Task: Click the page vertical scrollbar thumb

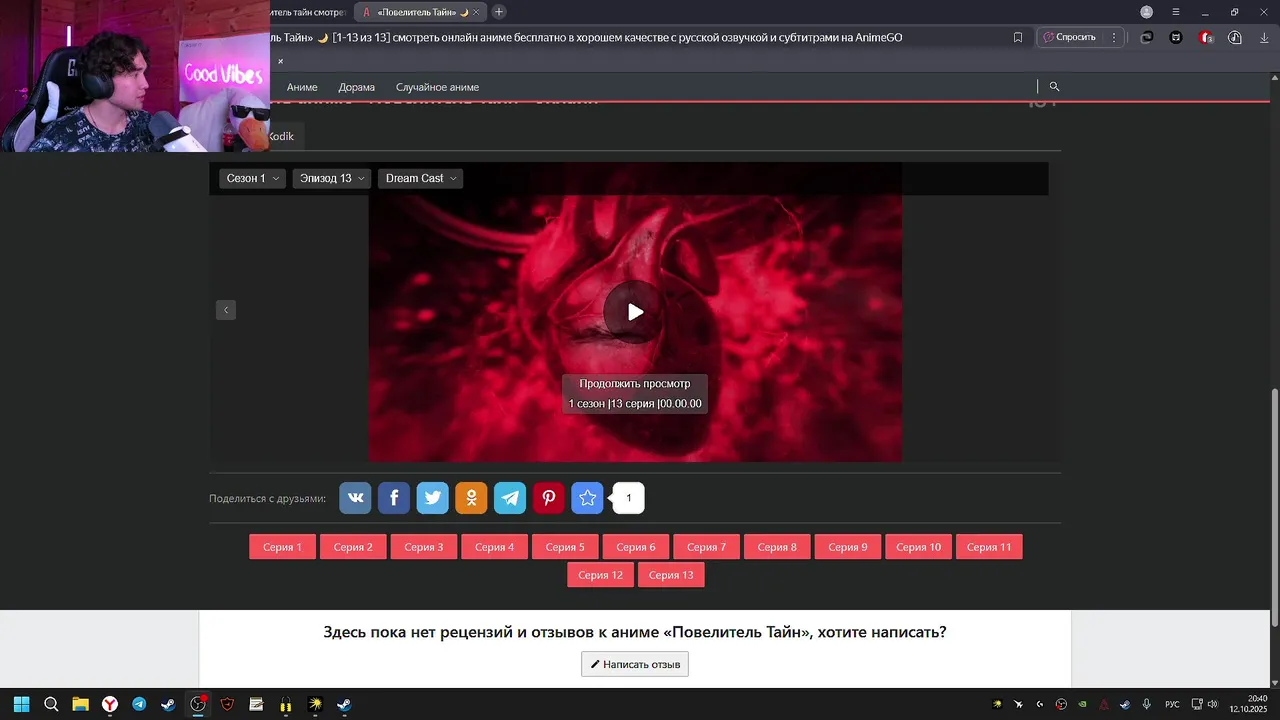Action: pos(1274,508)
